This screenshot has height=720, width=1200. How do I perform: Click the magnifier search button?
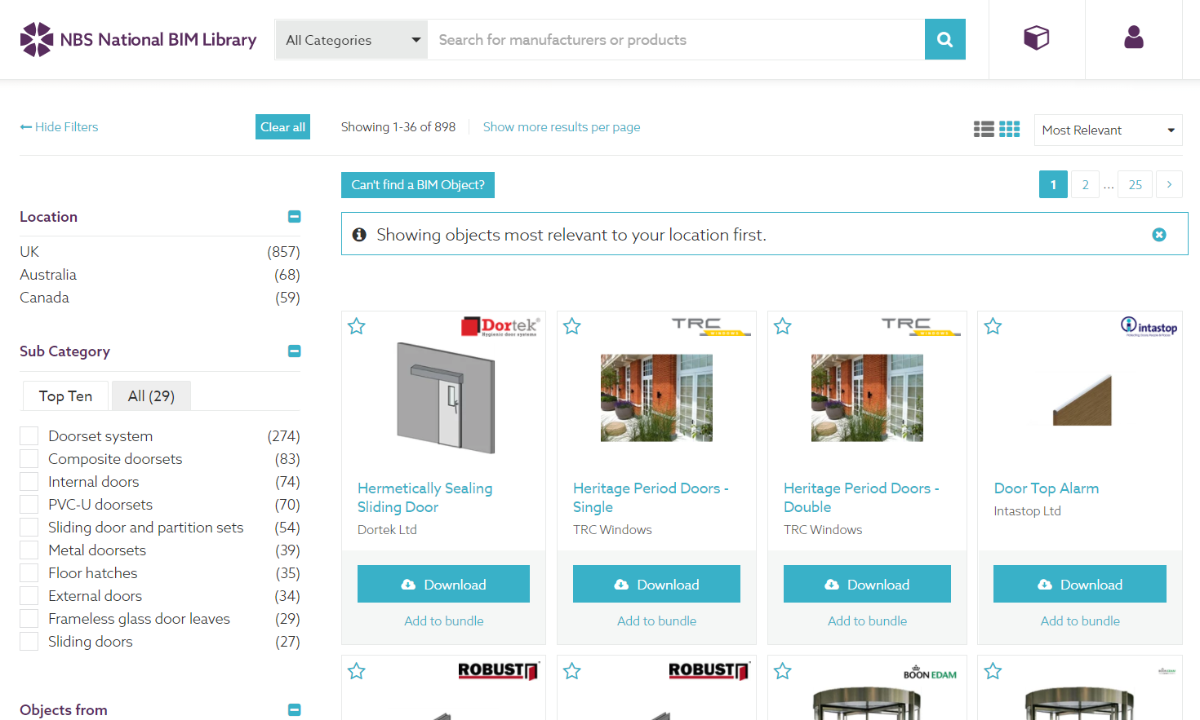(x=945, y=40)
